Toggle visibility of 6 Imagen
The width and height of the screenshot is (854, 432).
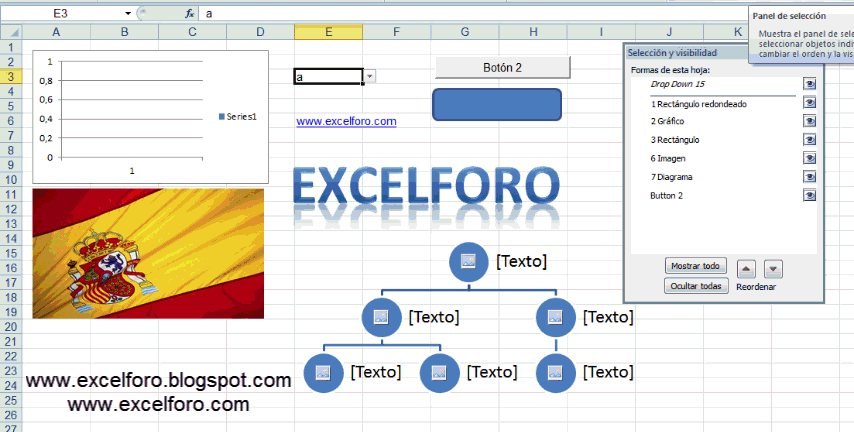coord(809,159)
